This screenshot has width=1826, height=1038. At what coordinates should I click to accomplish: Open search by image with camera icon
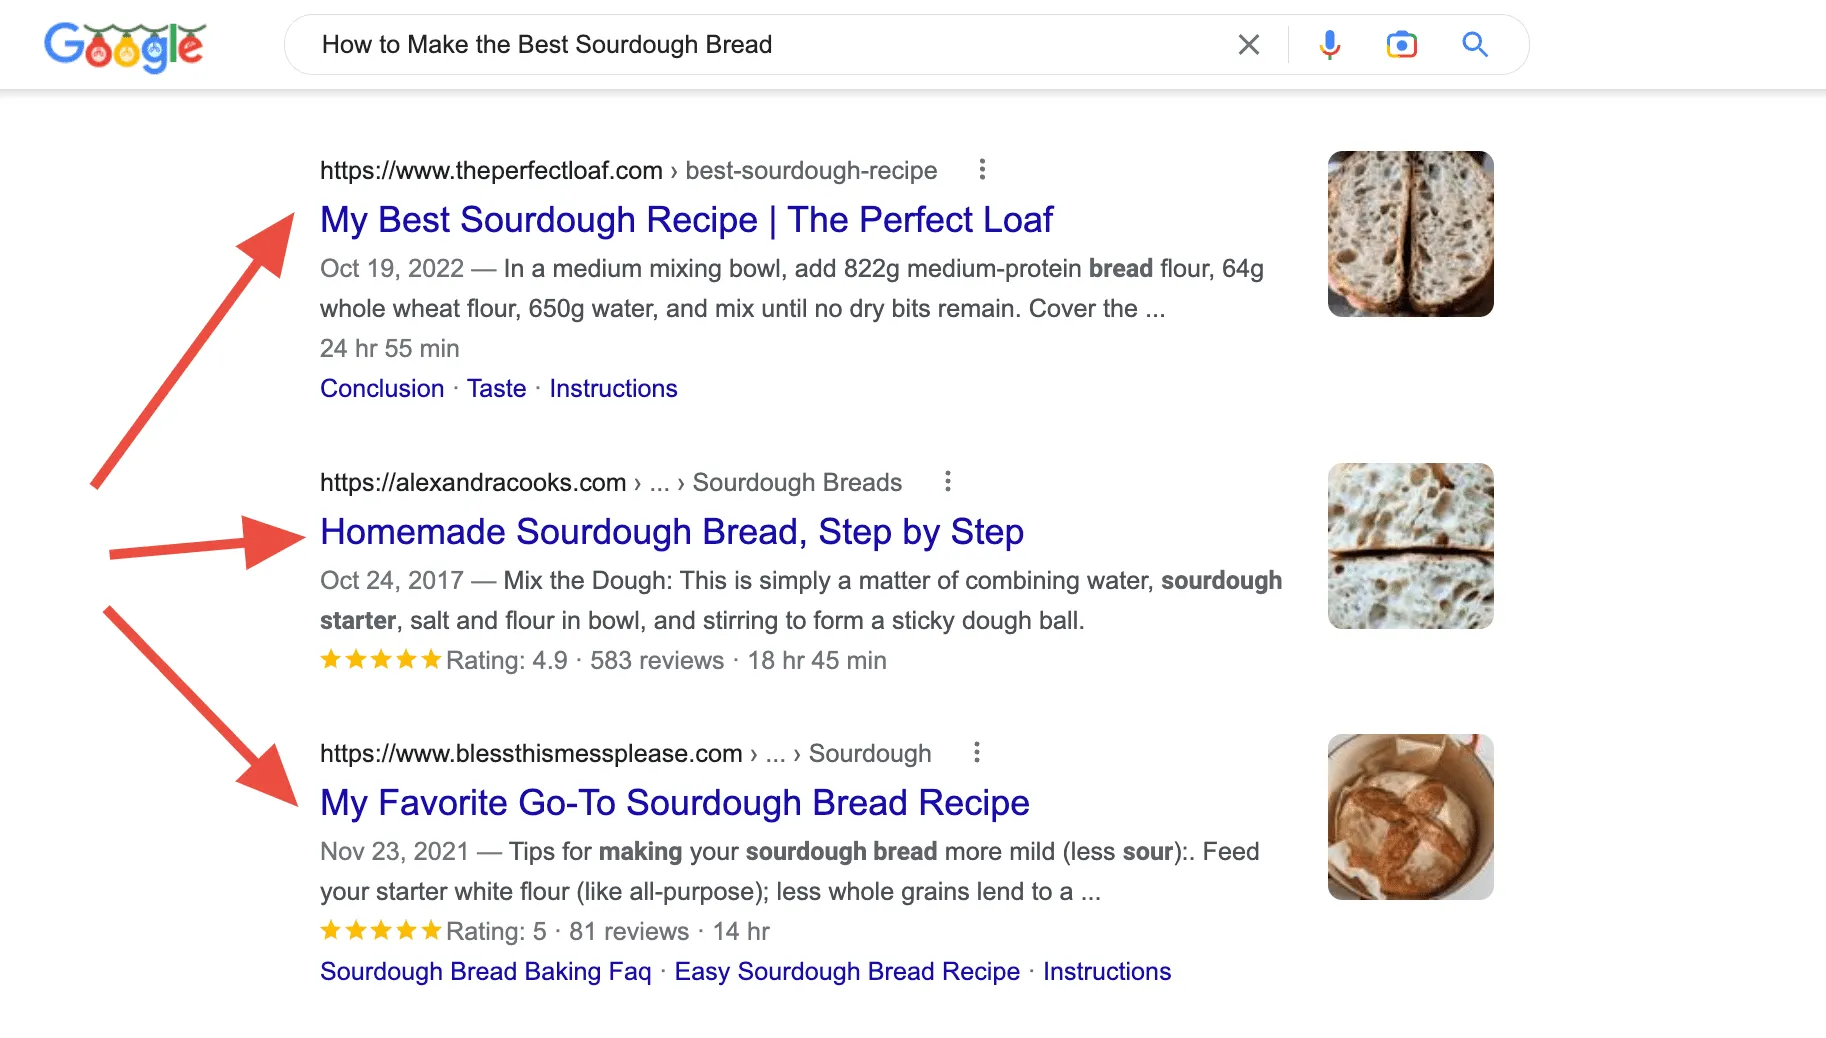click(x=1401, y=44)
